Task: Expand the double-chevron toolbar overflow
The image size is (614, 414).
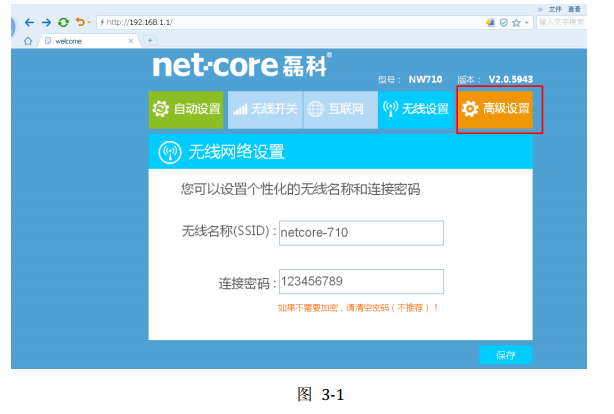Action: 540,9
